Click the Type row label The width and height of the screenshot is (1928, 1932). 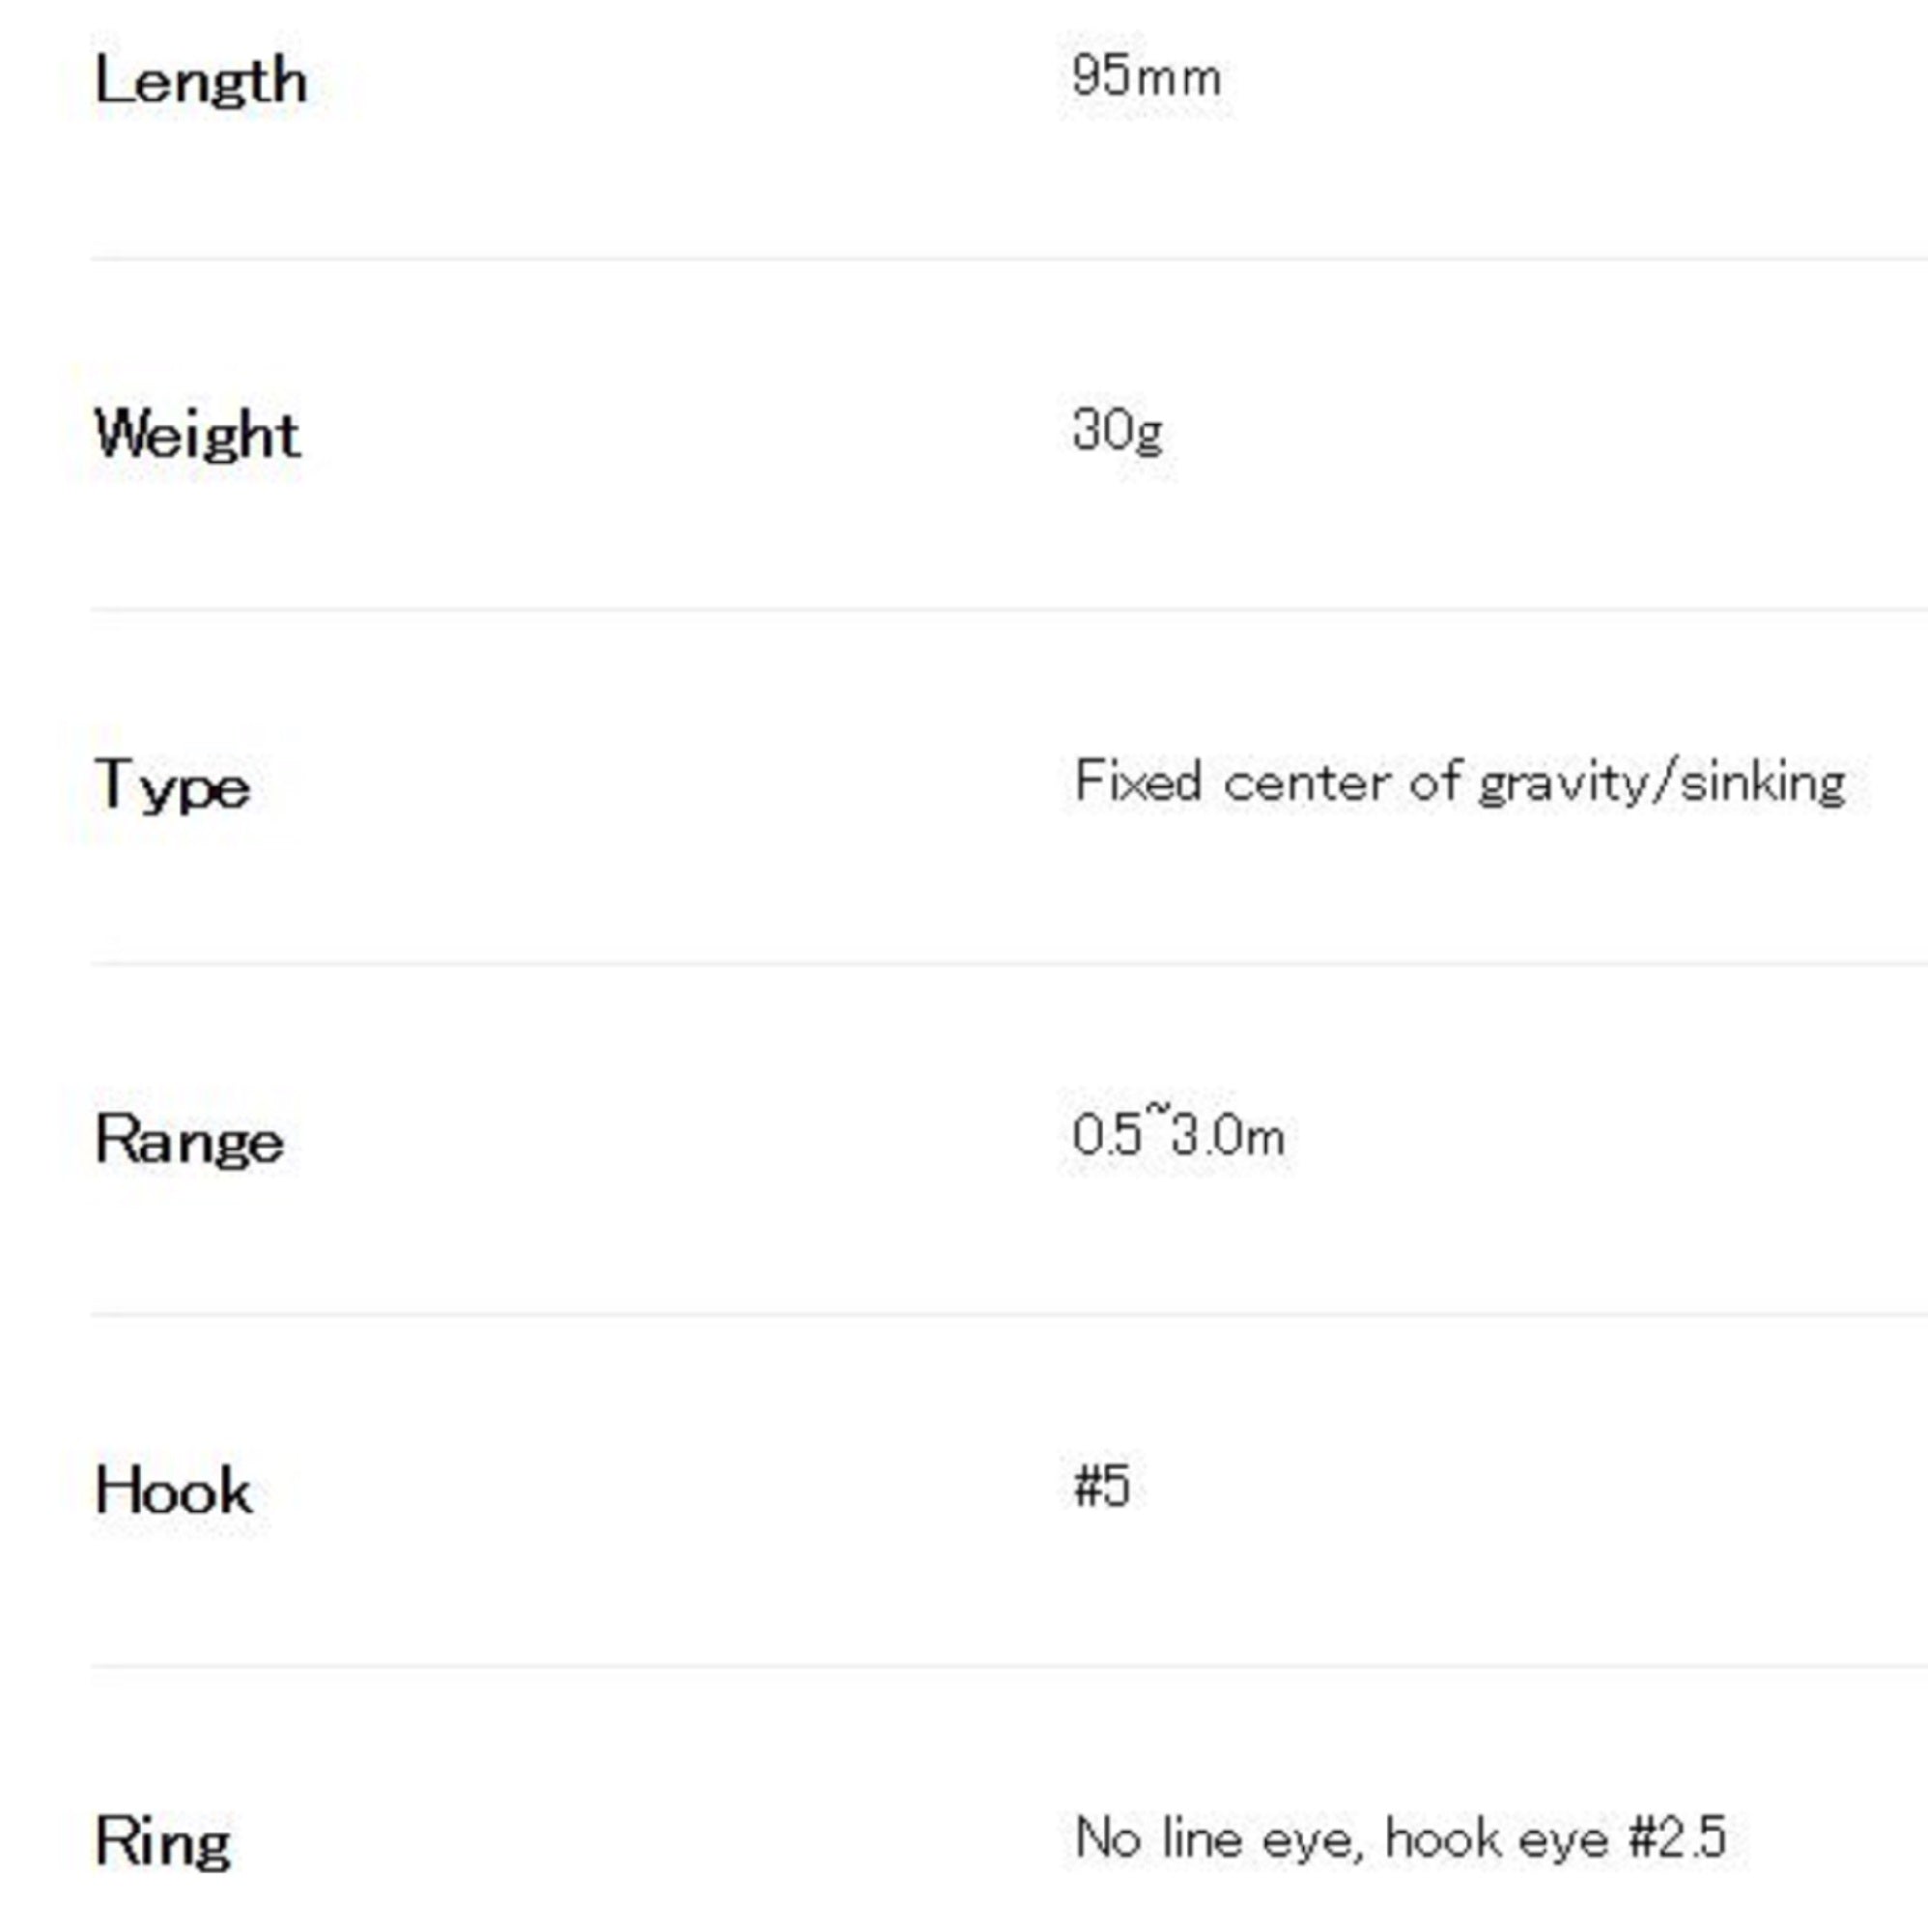tap(172, 786)
